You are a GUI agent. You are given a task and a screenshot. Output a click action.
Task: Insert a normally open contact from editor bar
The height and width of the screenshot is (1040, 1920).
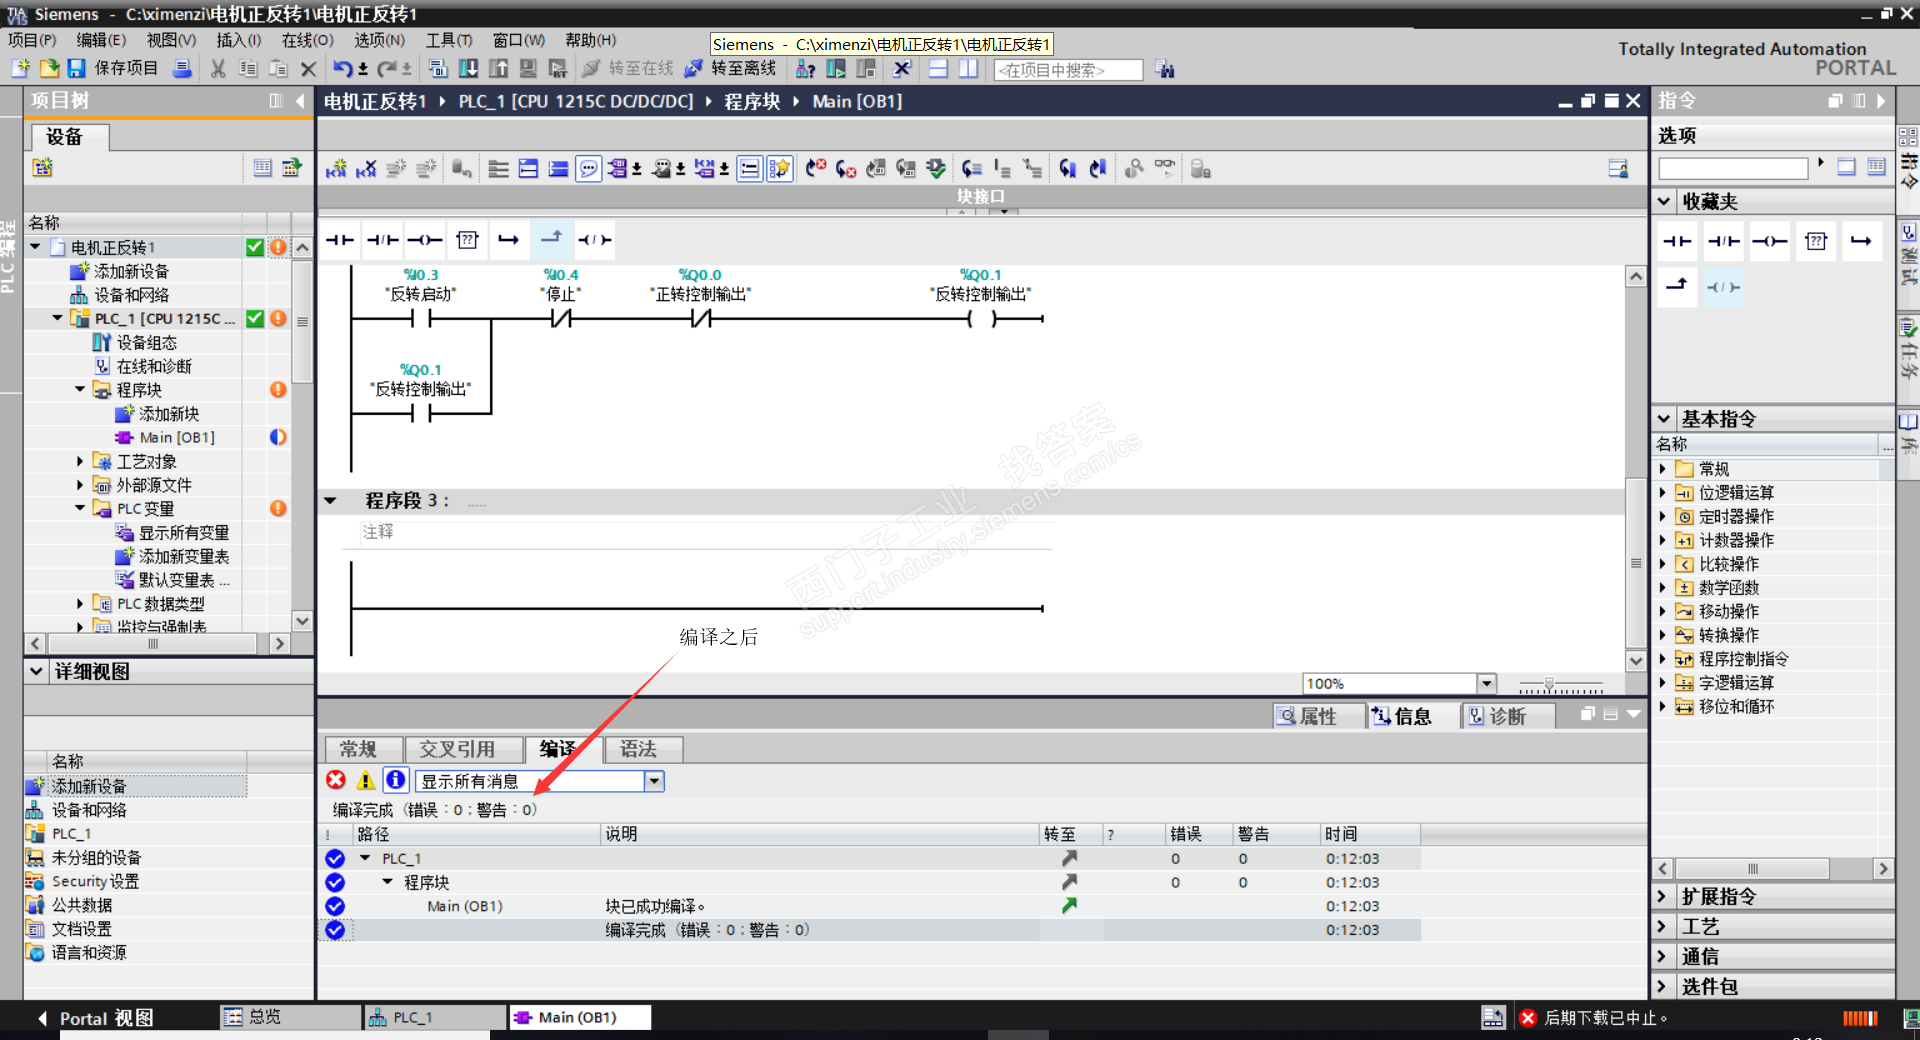[x=340, y=240]
